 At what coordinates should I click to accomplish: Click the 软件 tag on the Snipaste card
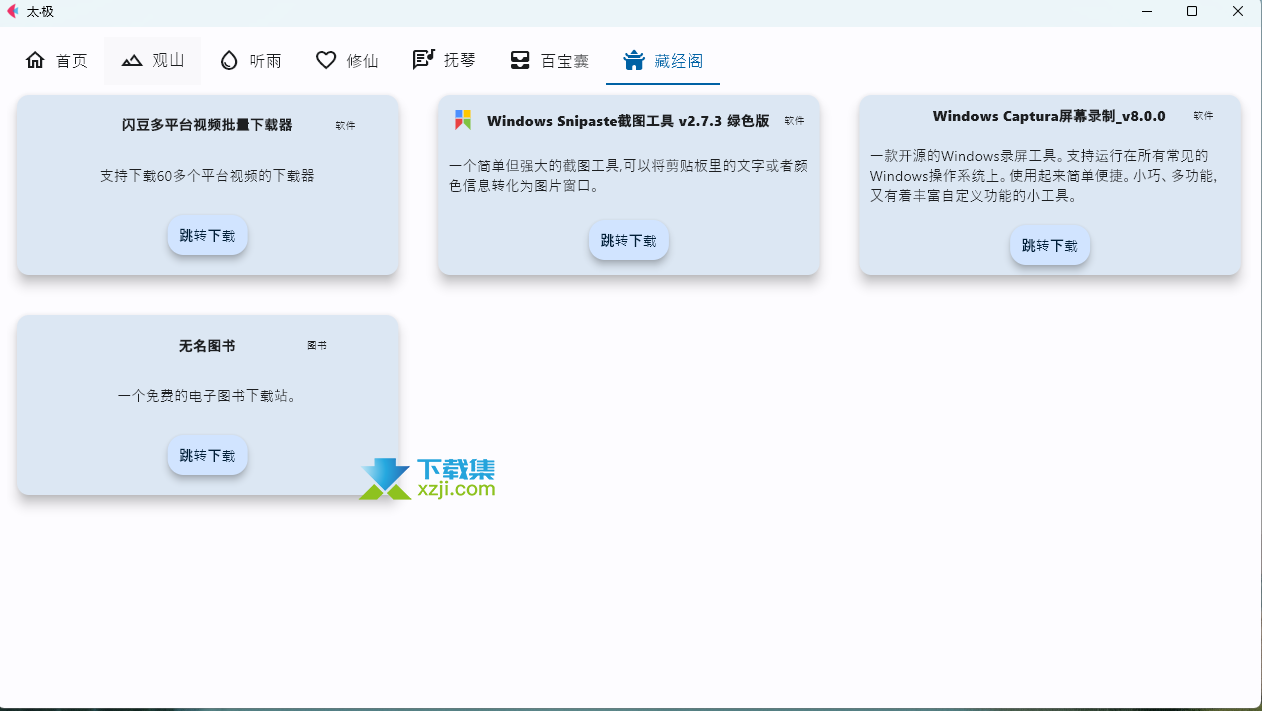(794, 121)
